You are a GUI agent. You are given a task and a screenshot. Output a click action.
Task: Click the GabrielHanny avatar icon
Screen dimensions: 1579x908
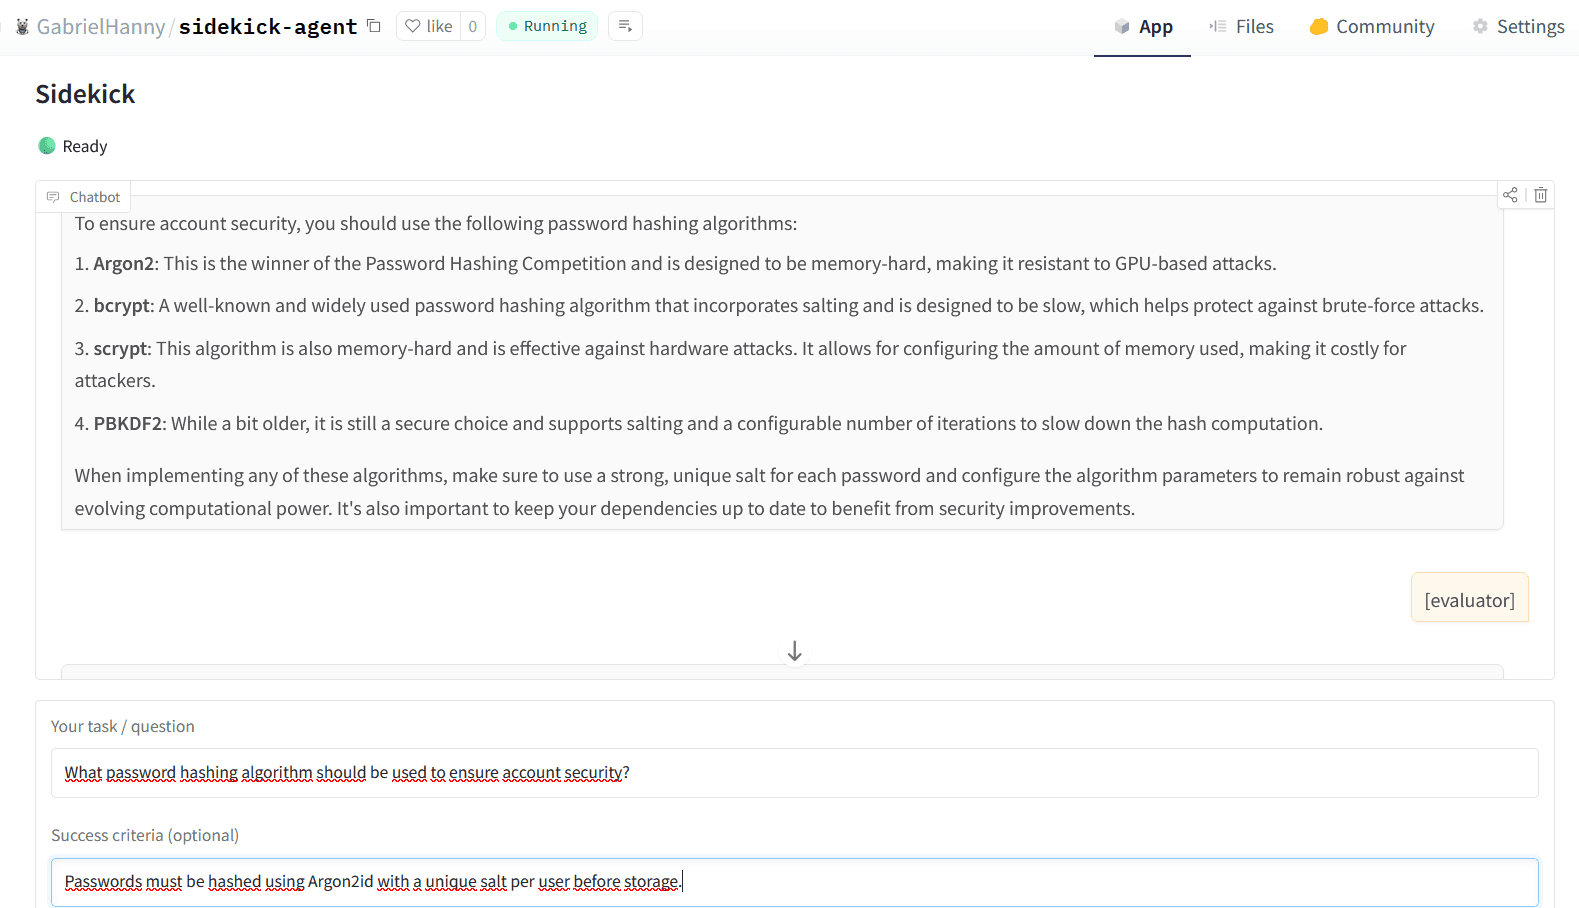[22, 27]
